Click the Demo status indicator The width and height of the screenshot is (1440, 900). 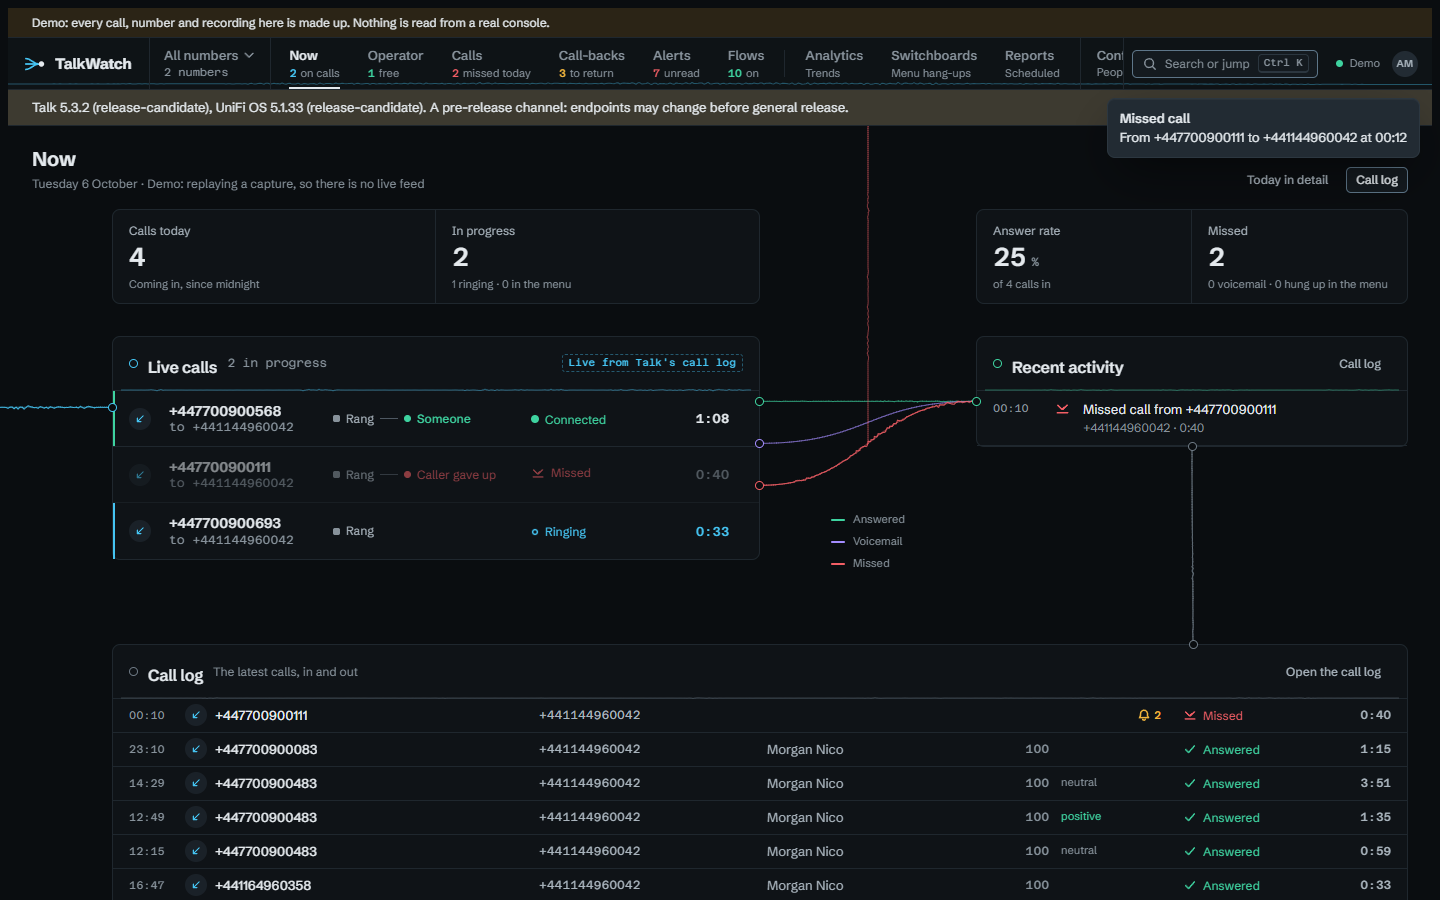[x=1357, y=64]
